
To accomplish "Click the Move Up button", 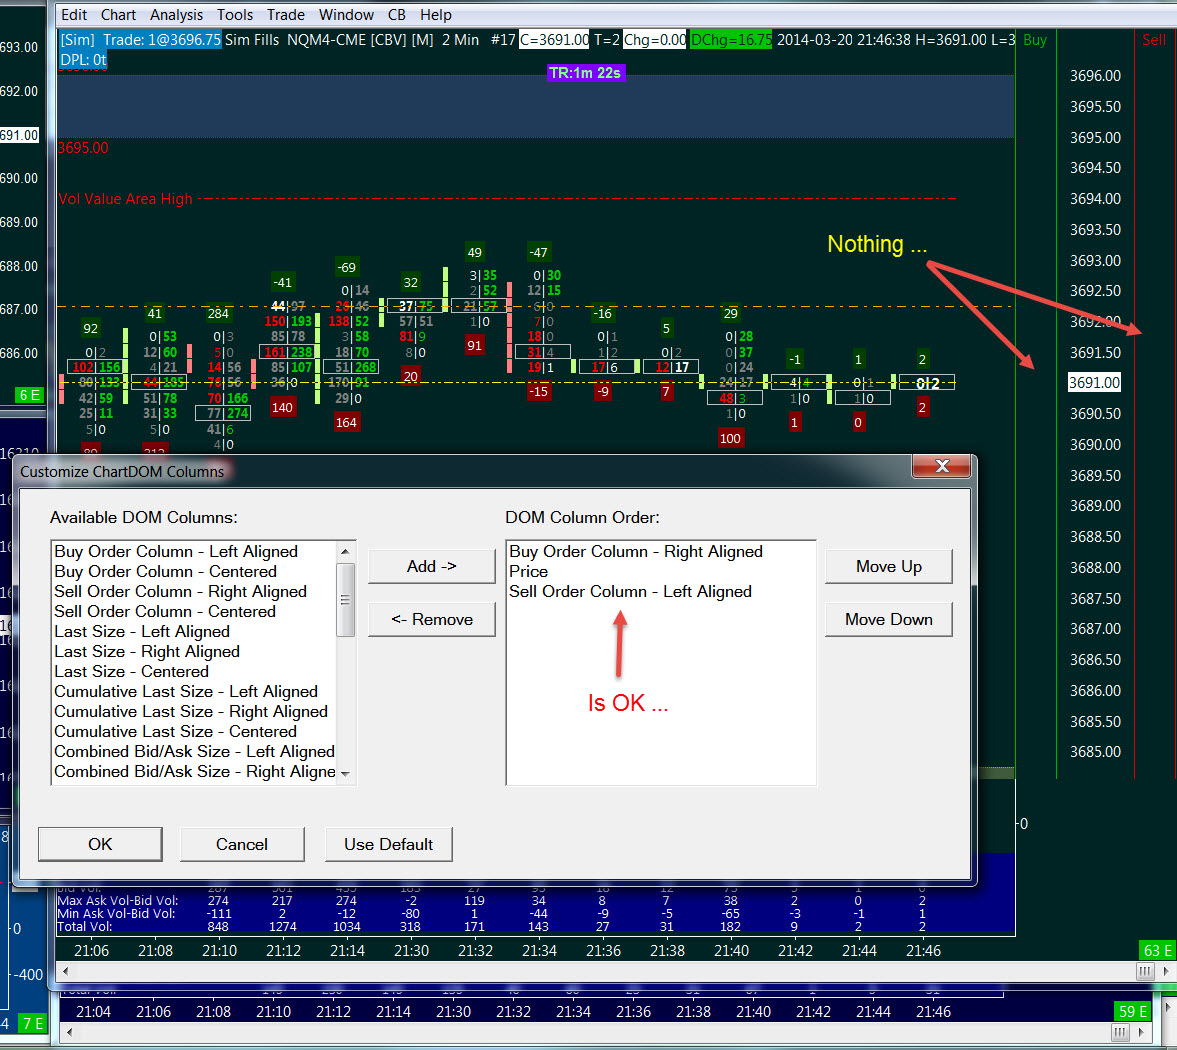I will 889,567.
